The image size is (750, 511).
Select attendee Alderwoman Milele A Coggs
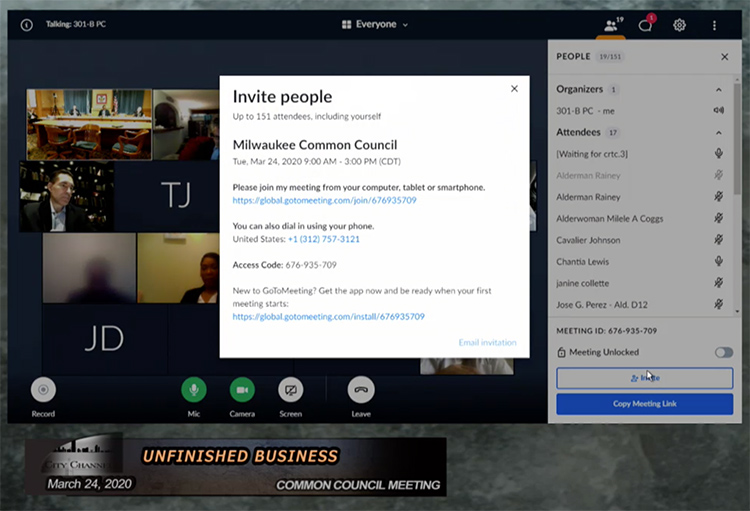[609, 219]
